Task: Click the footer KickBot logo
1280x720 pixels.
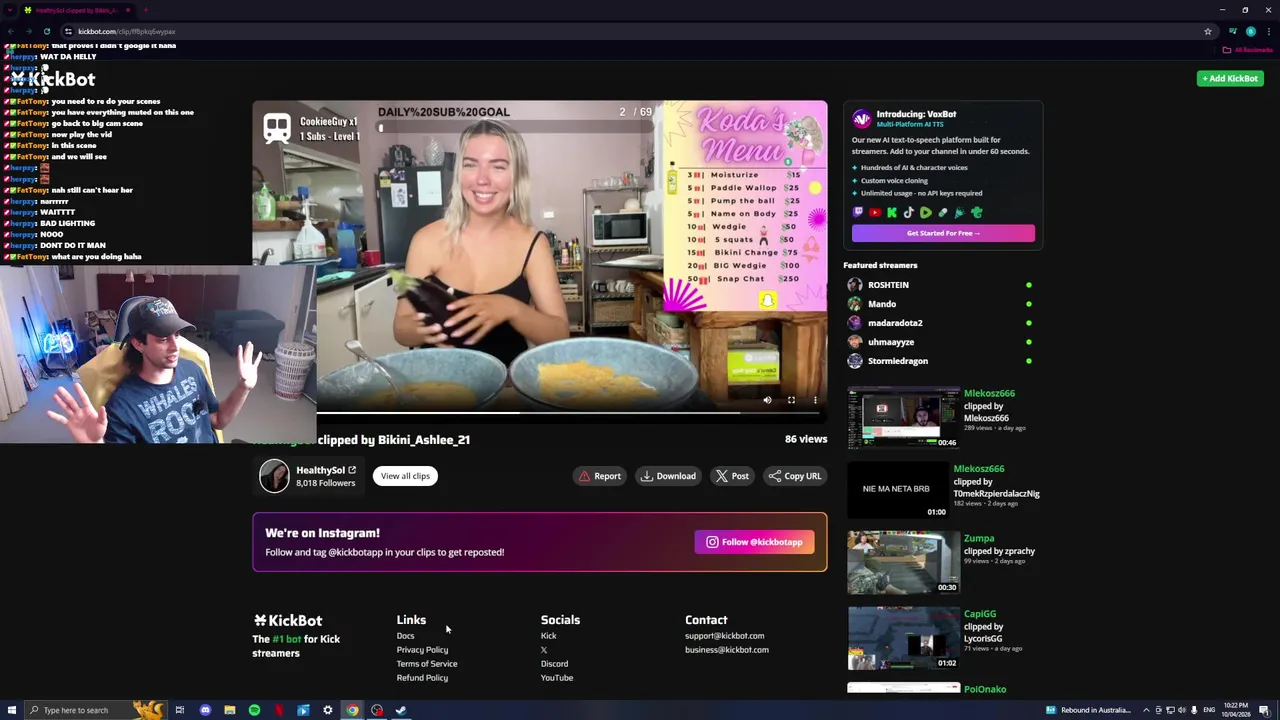Action: click(288, 620)
